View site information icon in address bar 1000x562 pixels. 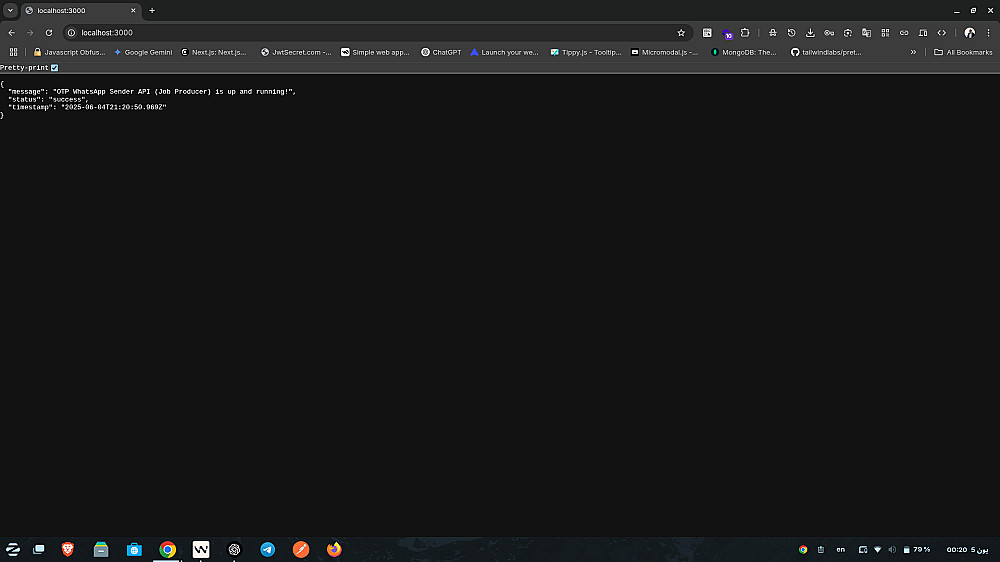(71, 33)
